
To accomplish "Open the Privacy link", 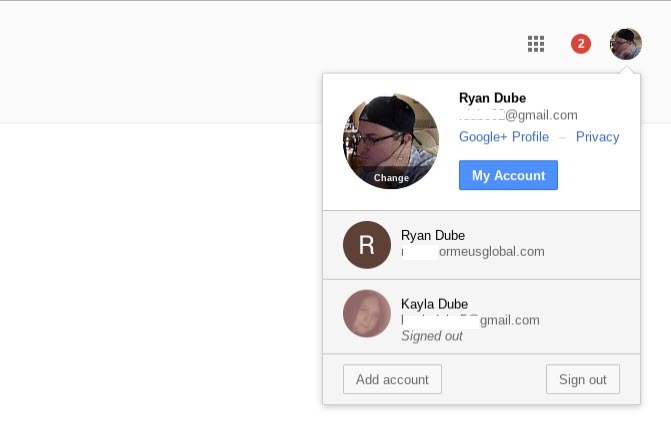I will [597, 136].
